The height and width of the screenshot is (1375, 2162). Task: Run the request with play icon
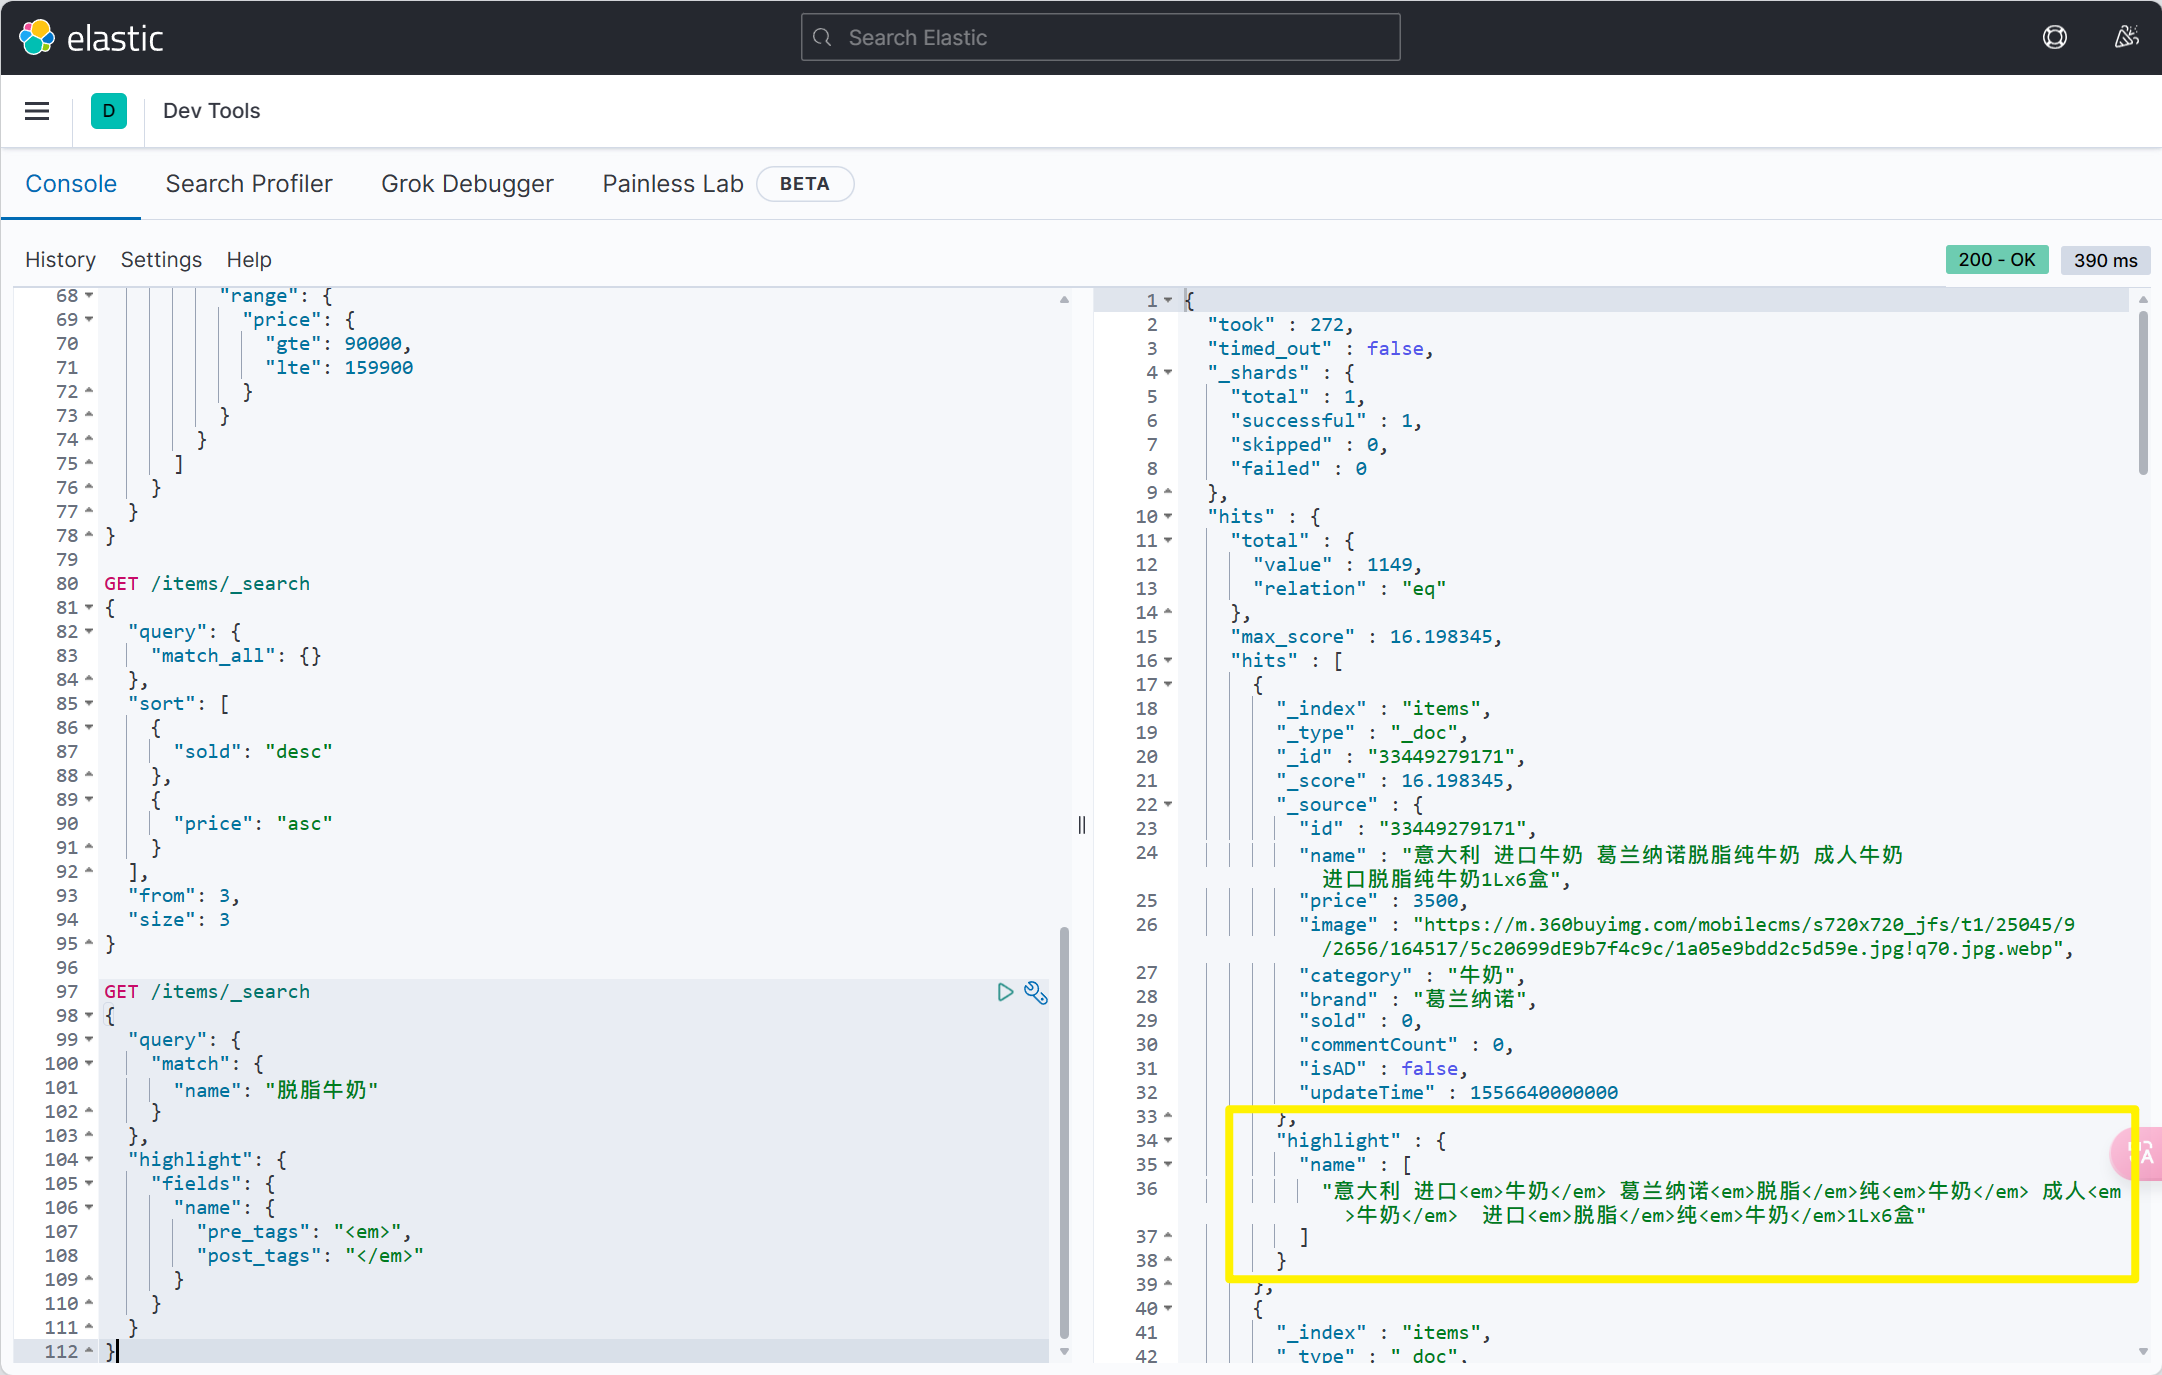[1005, 992]
